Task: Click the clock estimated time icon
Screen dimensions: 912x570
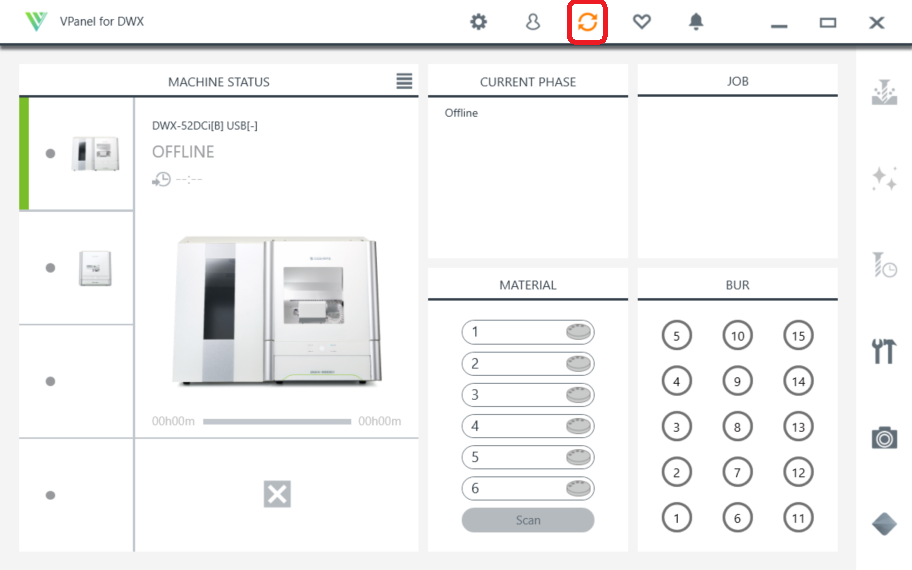Action: click(161, 179)
